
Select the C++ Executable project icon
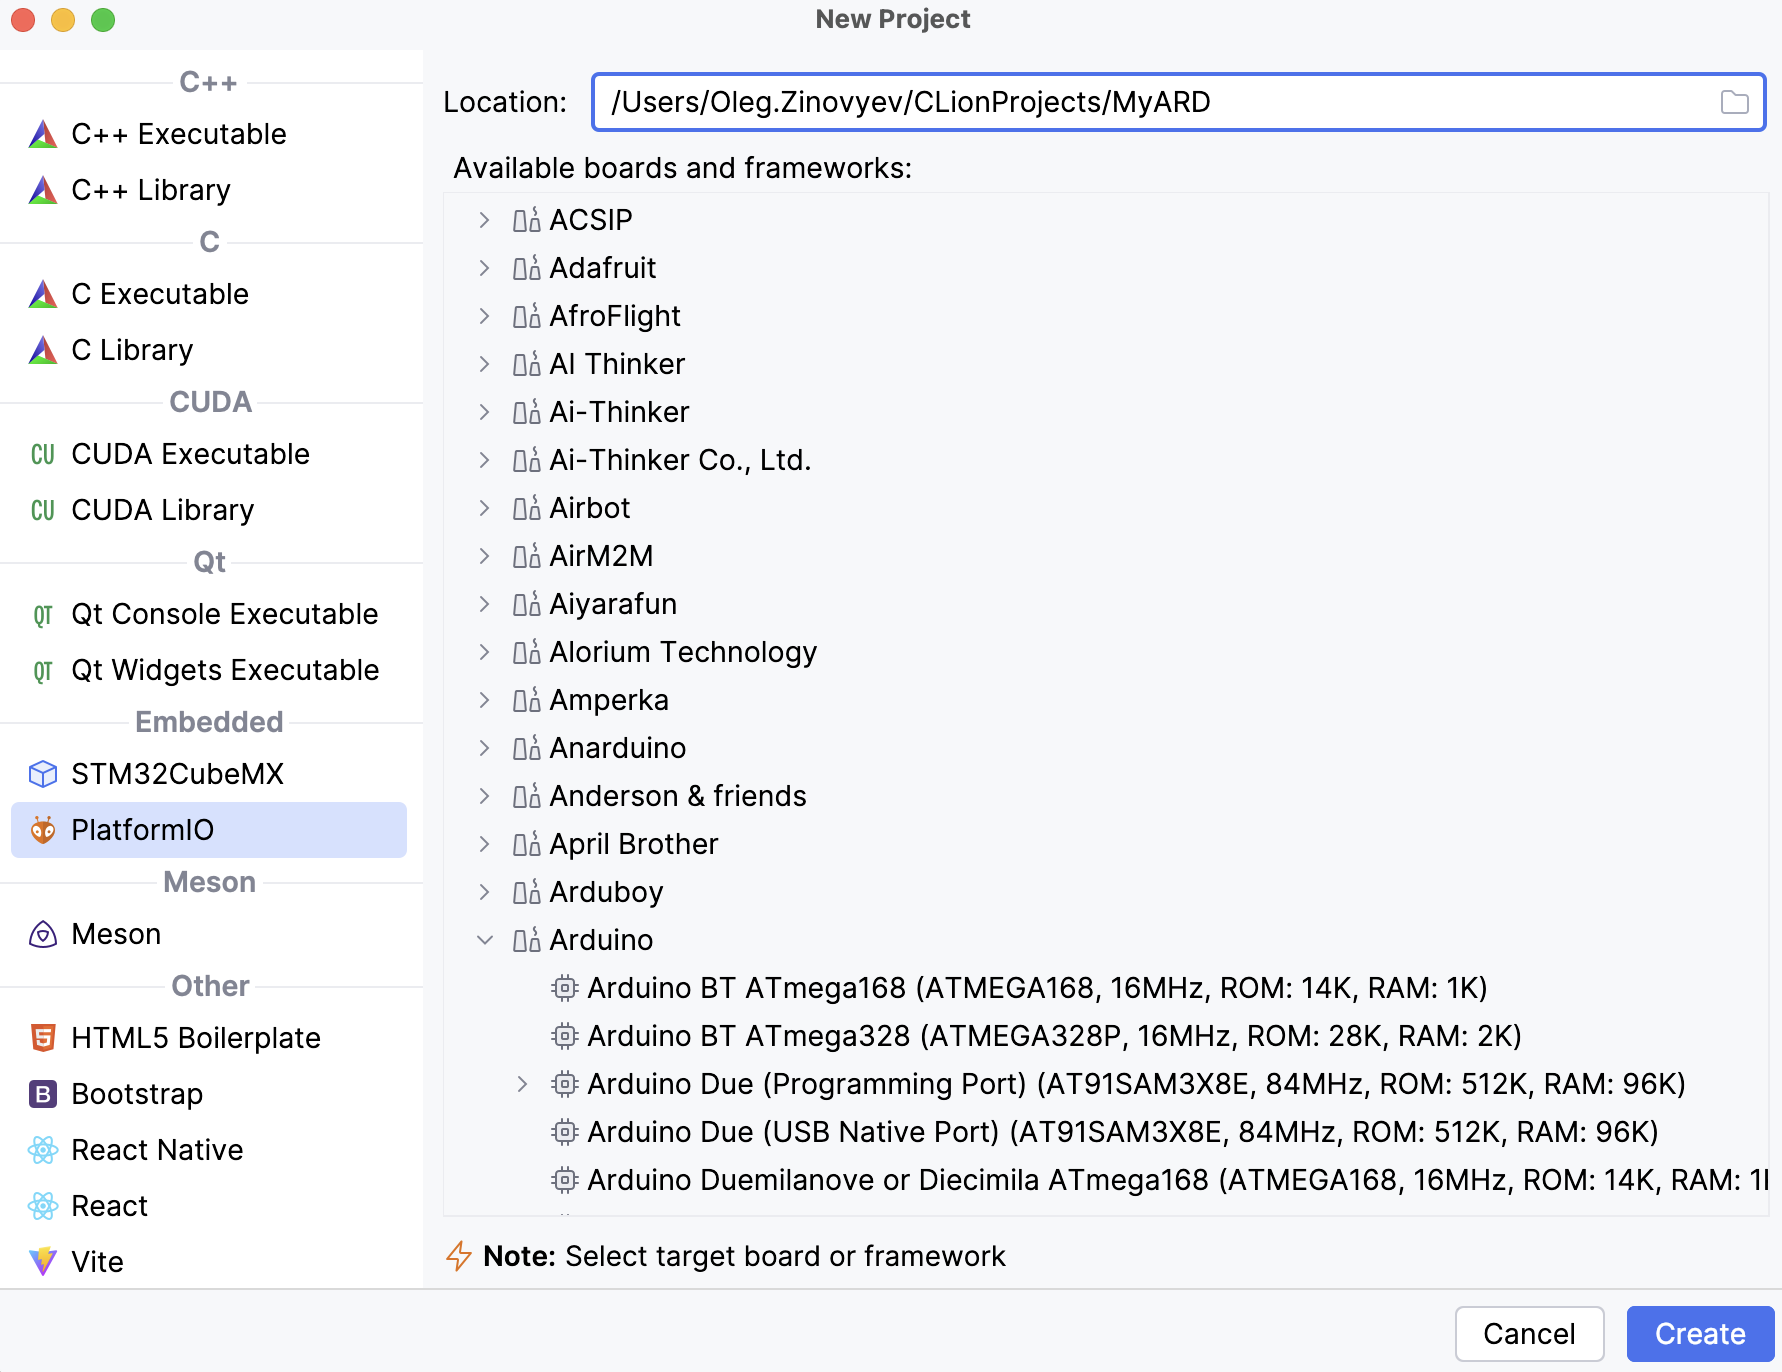point(42,133)
